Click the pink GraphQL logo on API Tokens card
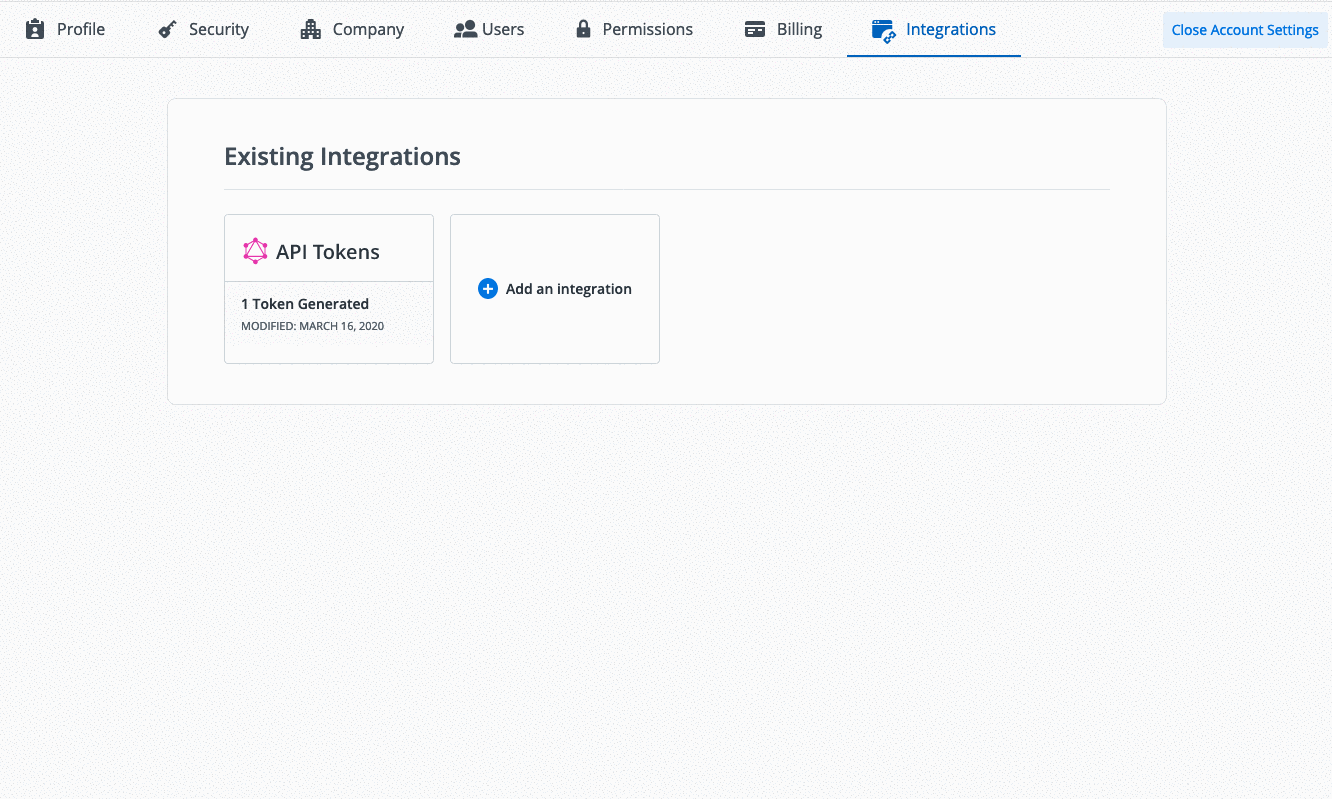 [x=255, y=250]
